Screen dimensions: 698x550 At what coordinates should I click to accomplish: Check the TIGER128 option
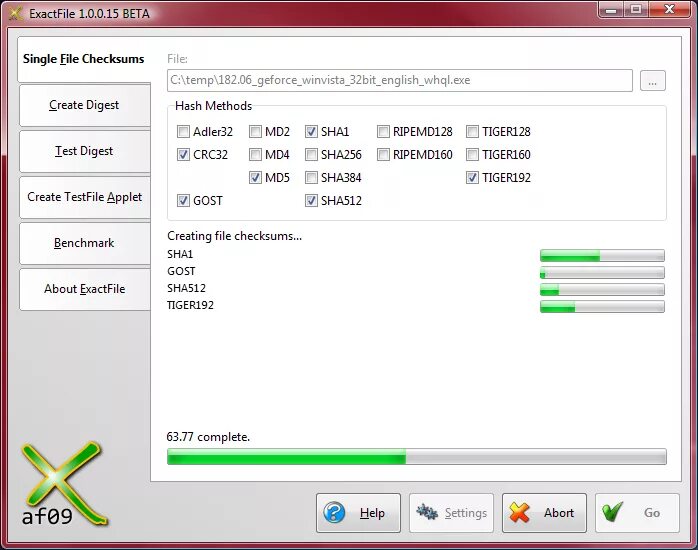click(x=472, y=131)
